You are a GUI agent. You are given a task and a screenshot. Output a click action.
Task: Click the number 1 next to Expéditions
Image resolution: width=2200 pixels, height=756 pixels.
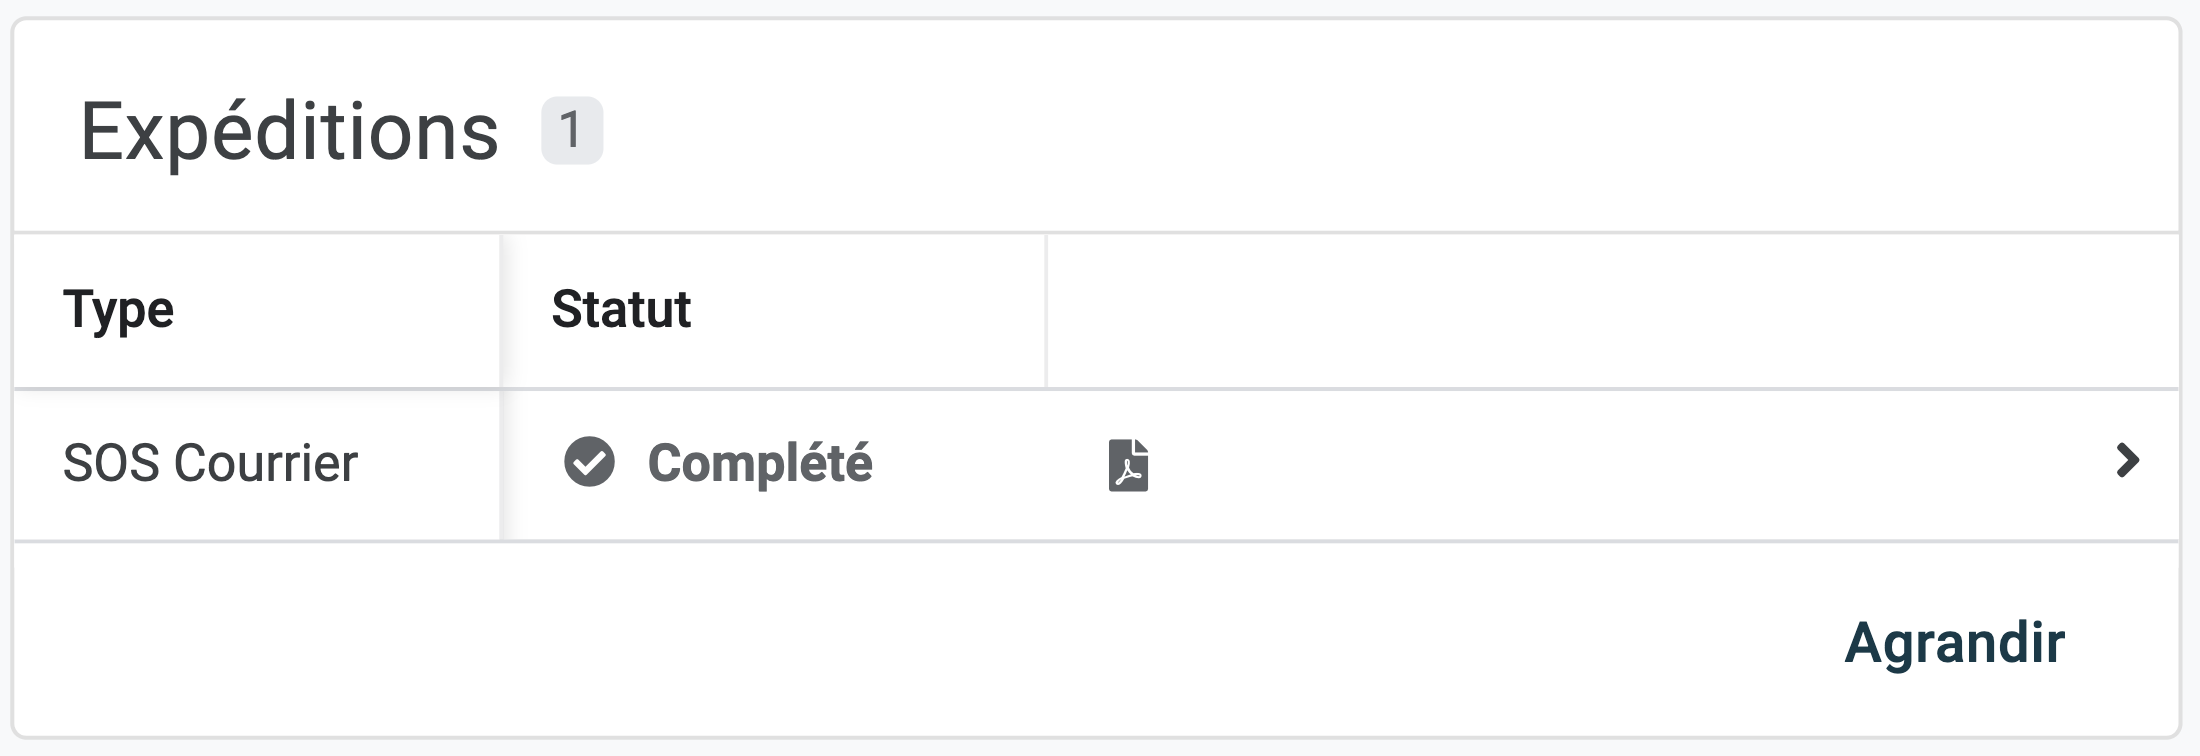point(571,130)
